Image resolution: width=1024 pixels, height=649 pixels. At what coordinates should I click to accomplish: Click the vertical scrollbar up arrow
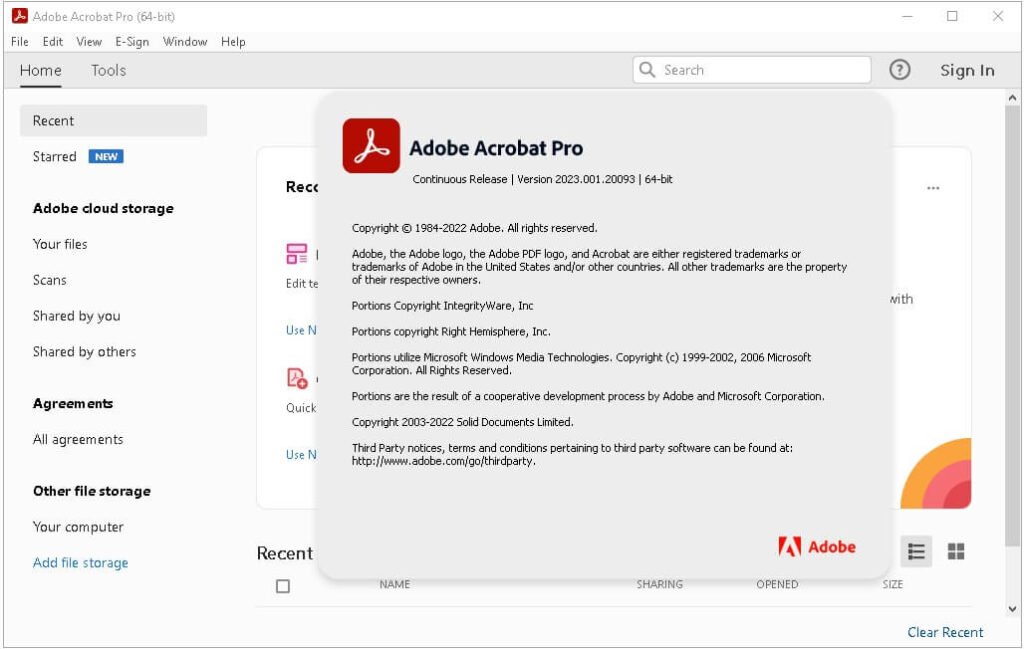click(1012, 97)
